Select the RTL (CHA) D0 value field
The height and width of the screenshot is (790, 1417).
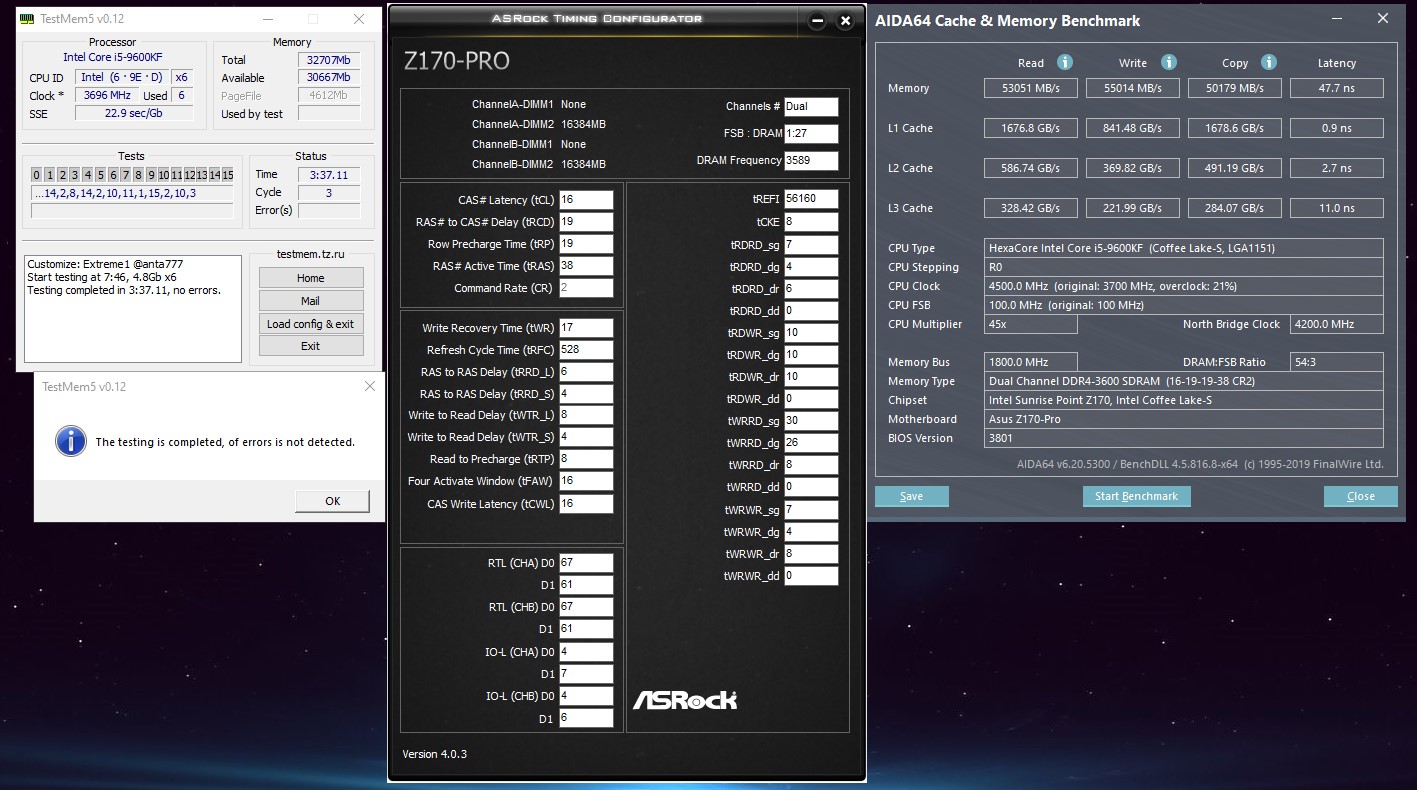coord(586,563)
